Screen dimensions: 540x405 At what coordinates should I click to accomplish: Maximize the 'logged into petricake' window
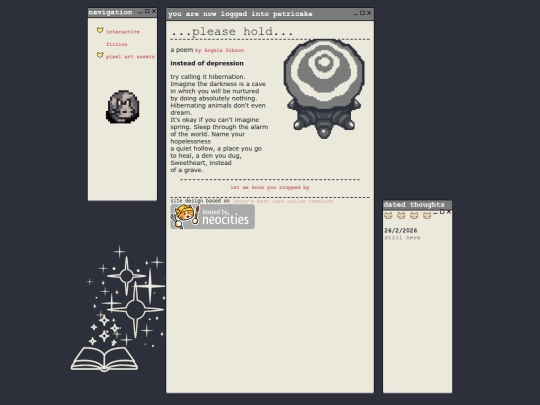point(362,13)
